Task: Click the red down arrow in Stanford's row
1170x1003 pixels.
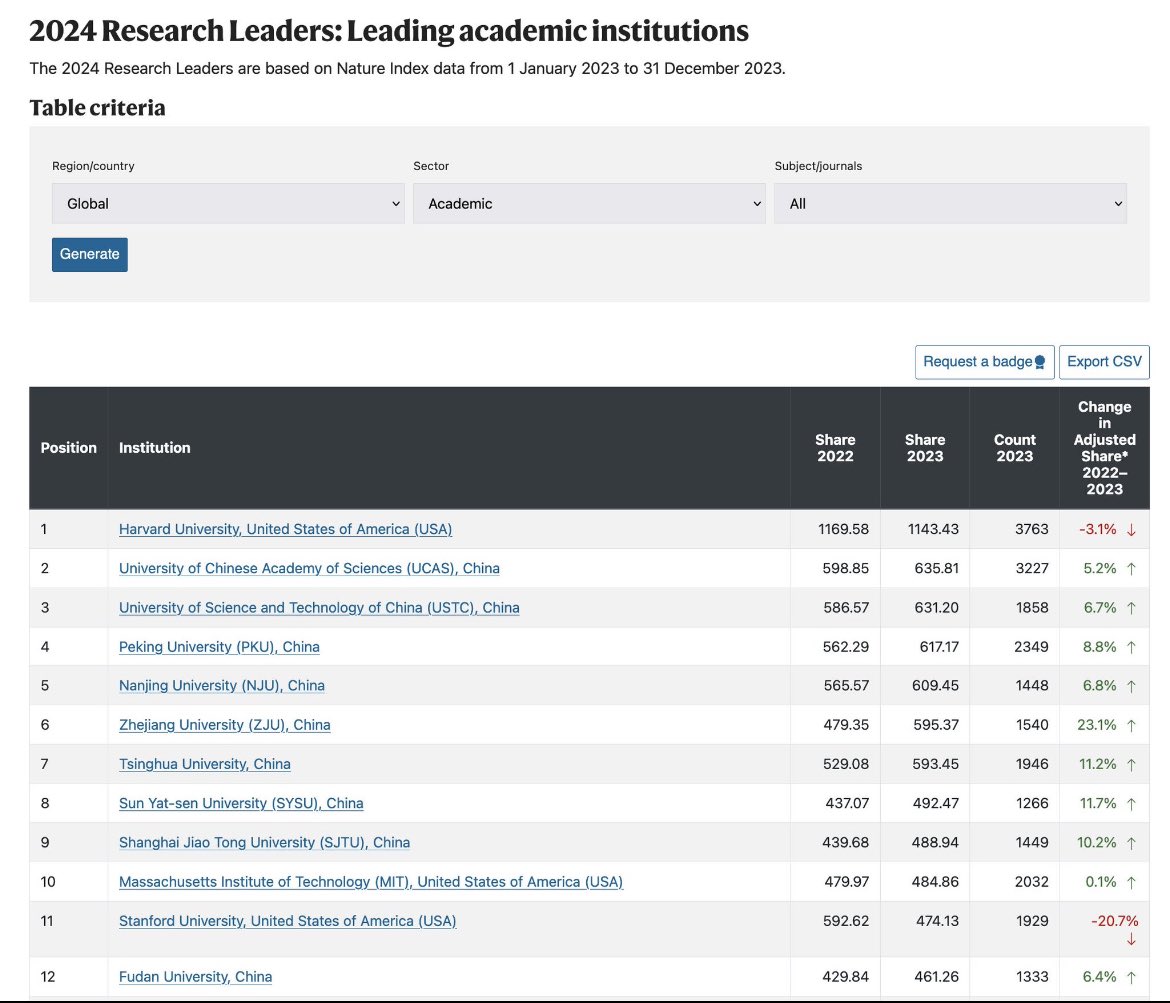Action: point(1131,940)
